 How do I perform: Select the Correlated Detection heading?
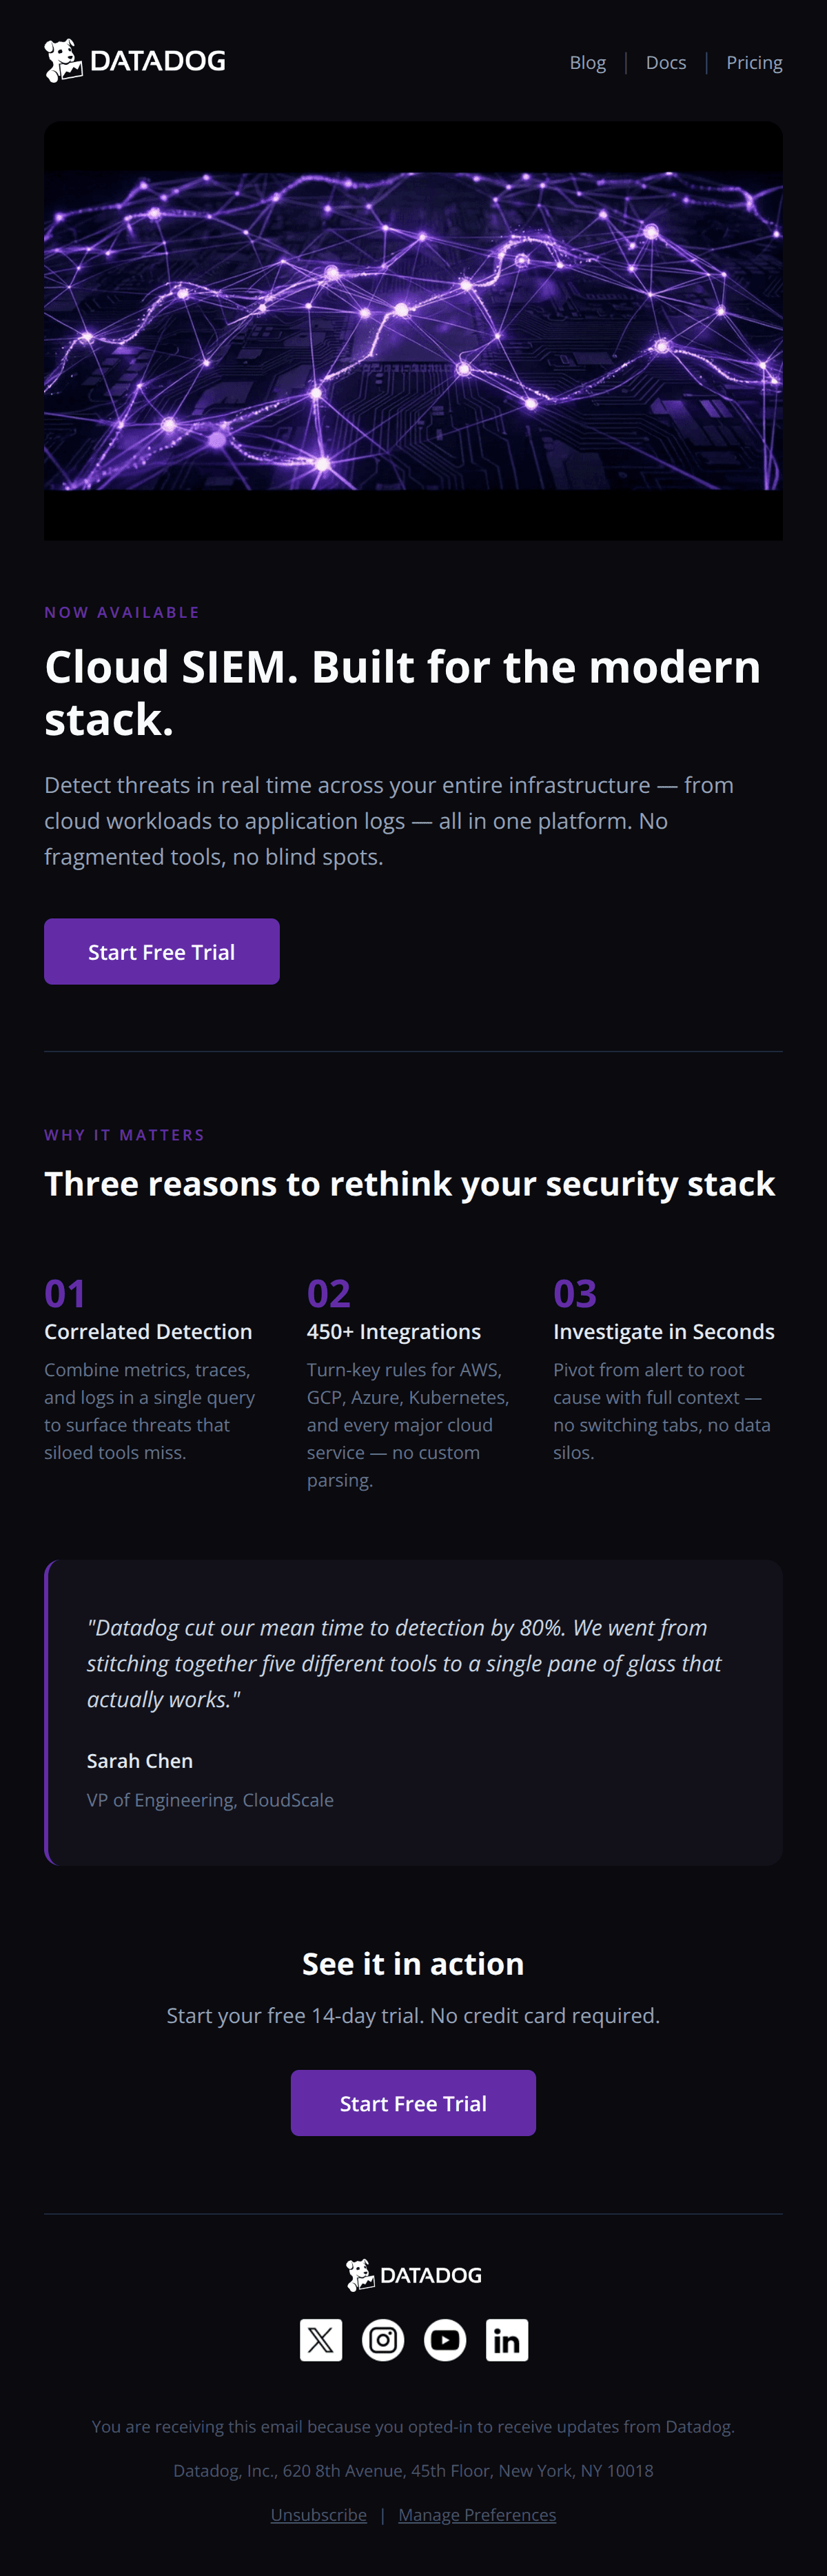point(148,1331)
